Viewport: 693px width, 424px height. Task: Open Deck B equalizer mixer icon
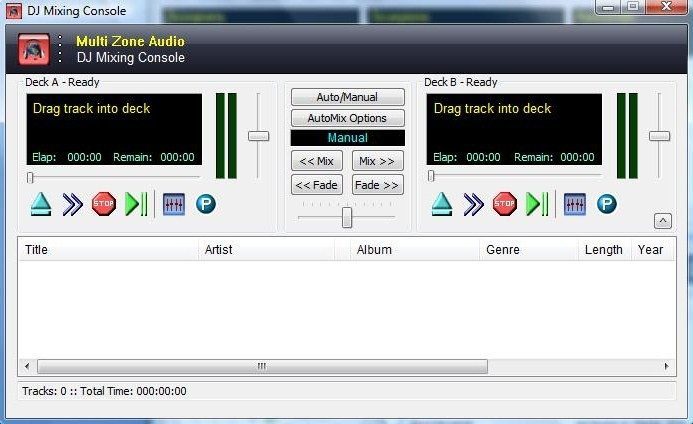pyautogui.click(x=575, y=204)
